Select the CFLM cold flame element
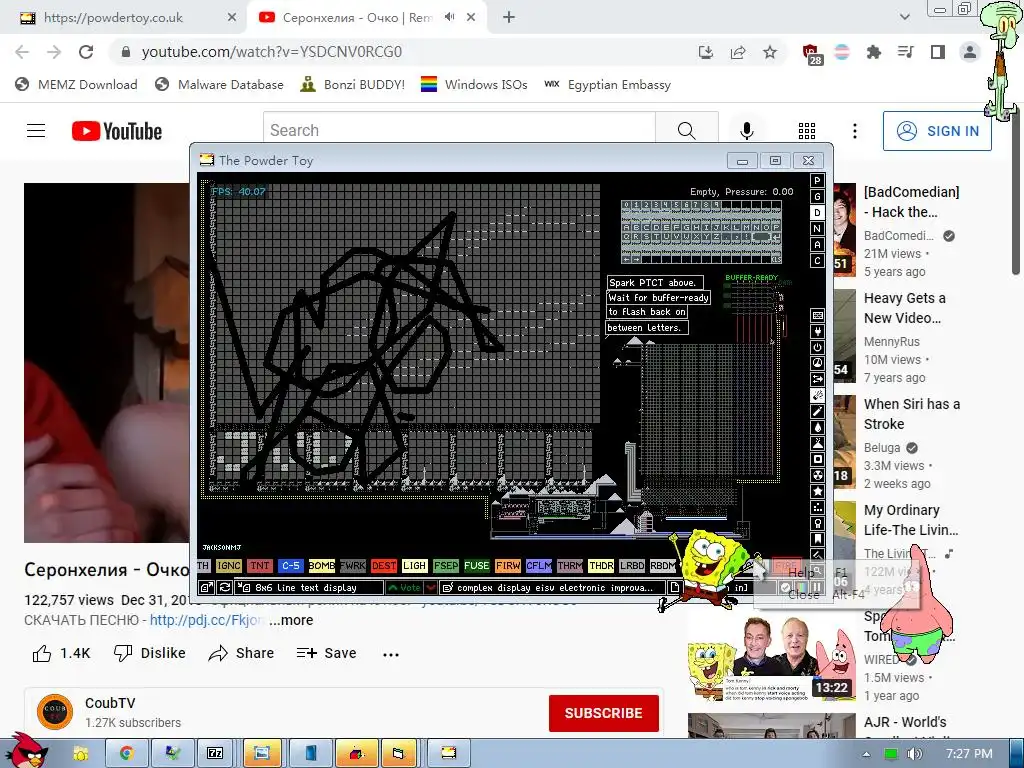 click(x=539, y=566)
